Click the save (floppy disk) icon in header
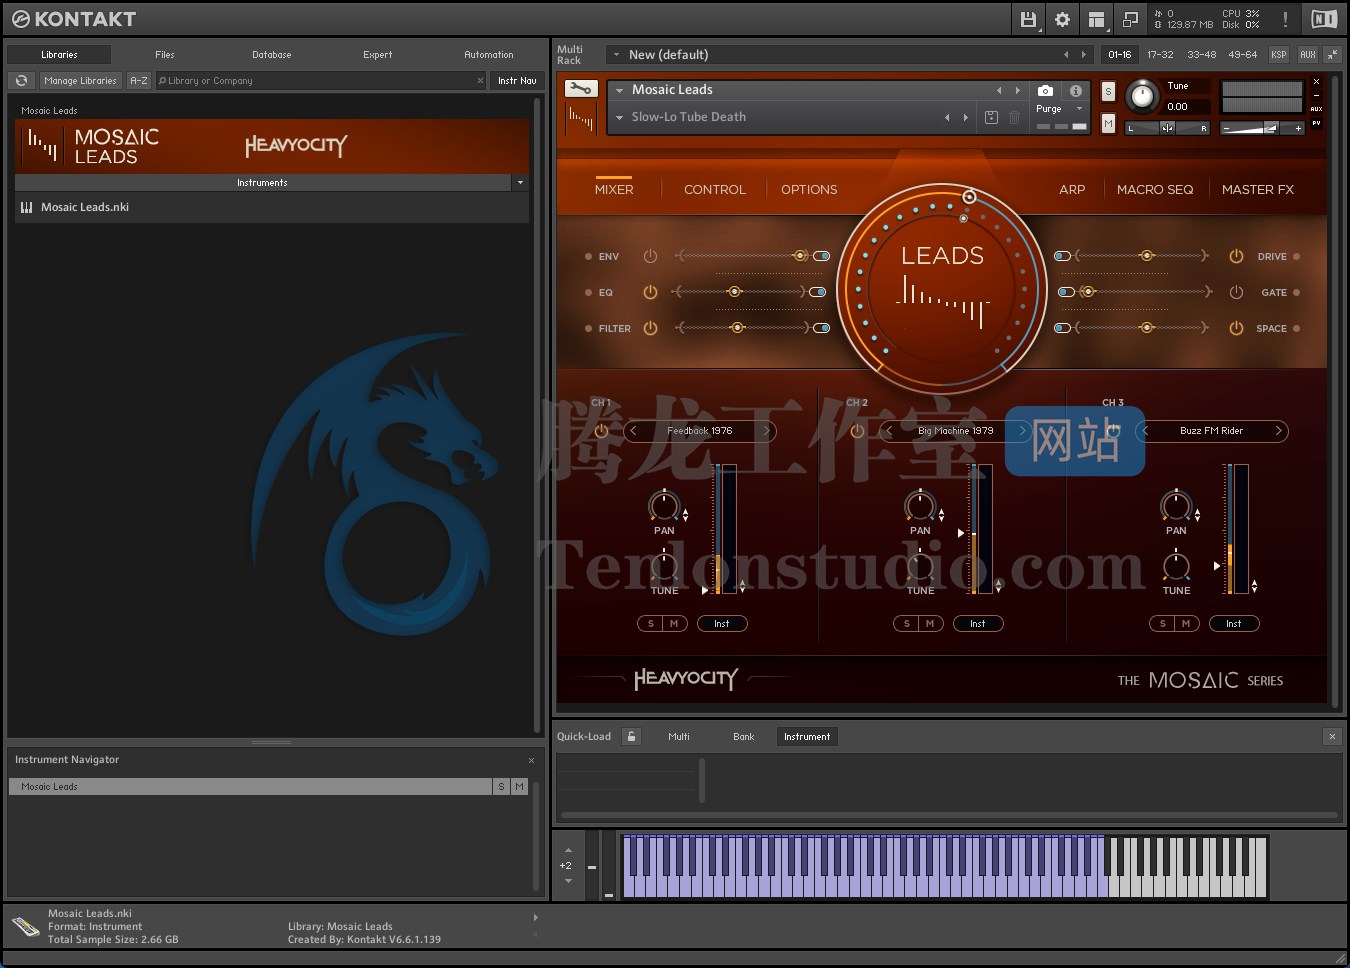1350x968 pixels. point(1028,19)
